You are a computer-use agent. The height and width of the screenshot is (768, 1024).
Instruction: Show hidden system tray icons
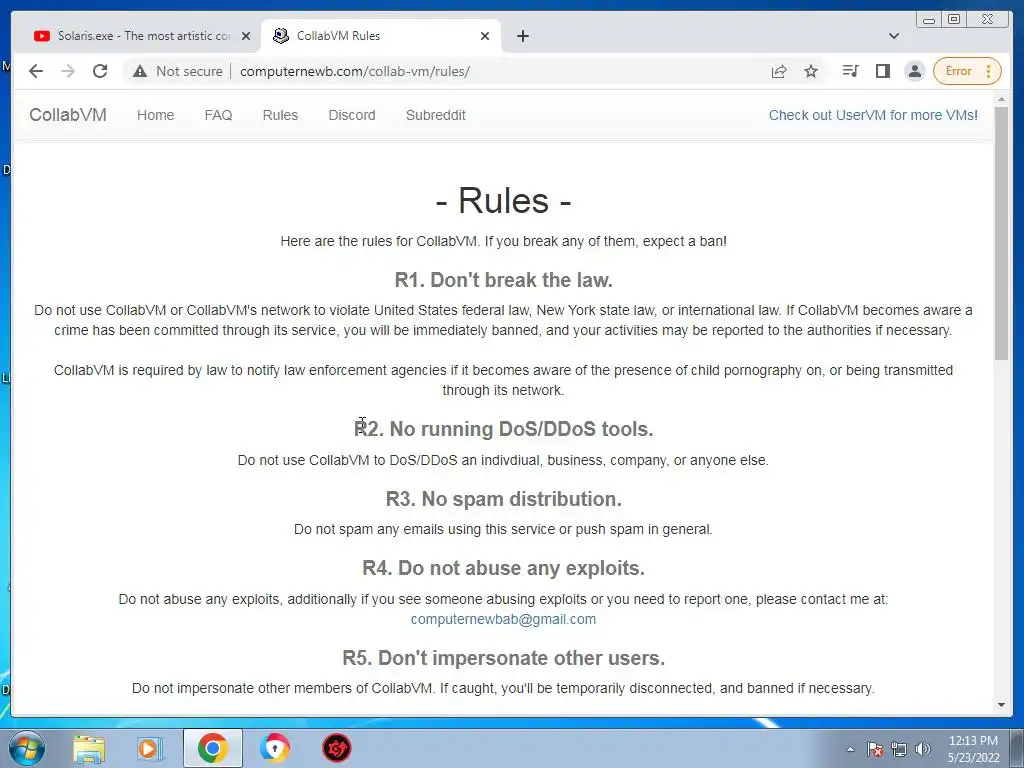point(850,749)
